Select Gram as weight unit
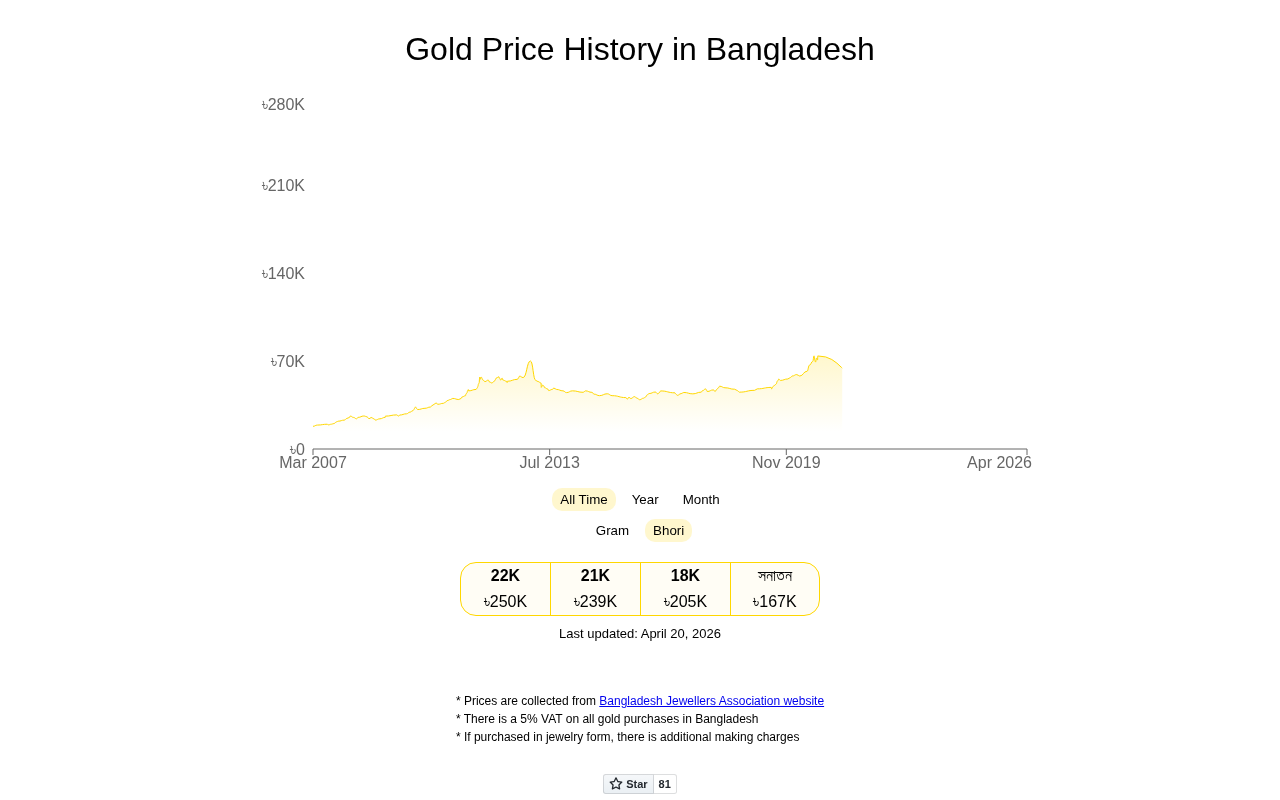 click(612, 531)
